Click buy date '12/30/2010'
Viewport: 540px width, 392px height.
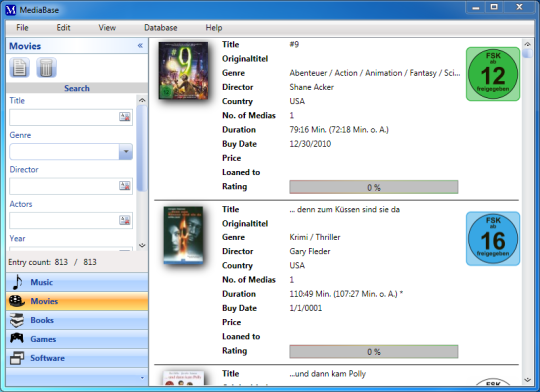[x=310, y=144]
